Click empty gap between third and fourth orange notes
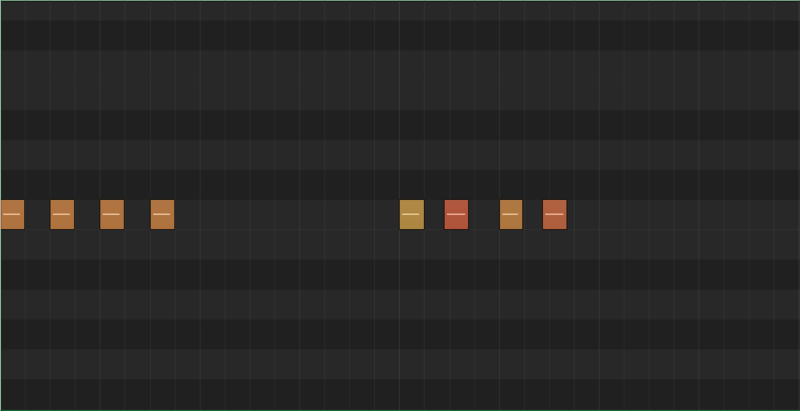The height and width of the screenshot is (411, 800). coord(137,215)
